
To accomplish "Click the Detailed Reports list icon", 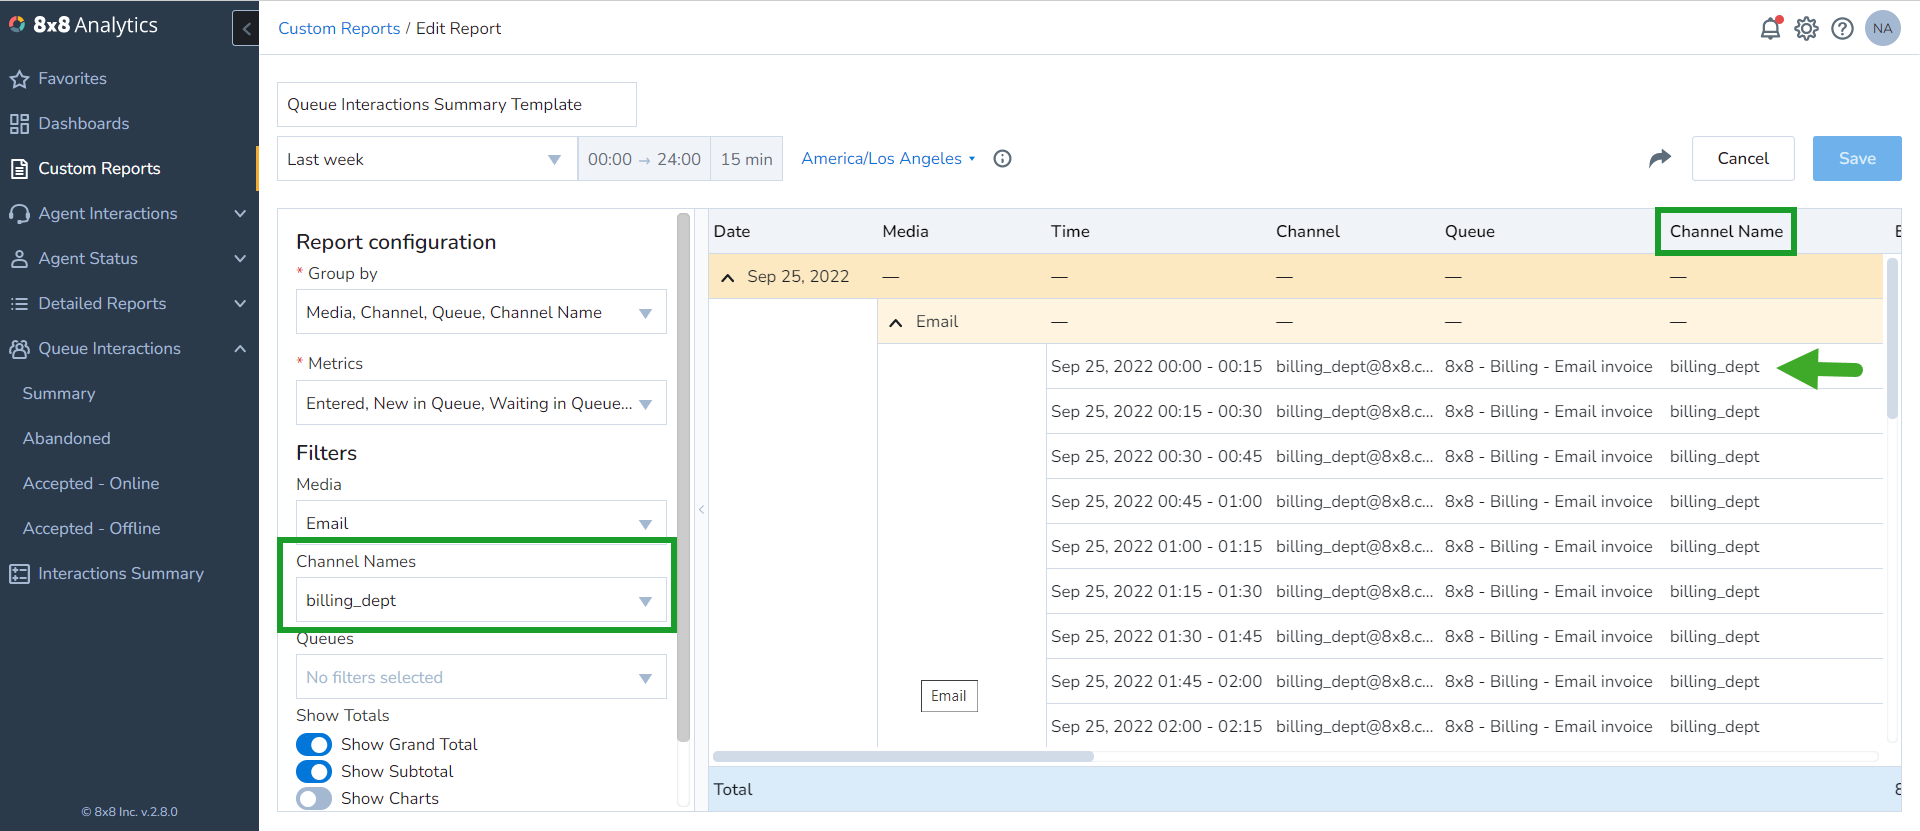I will click(x=19, y=304).
